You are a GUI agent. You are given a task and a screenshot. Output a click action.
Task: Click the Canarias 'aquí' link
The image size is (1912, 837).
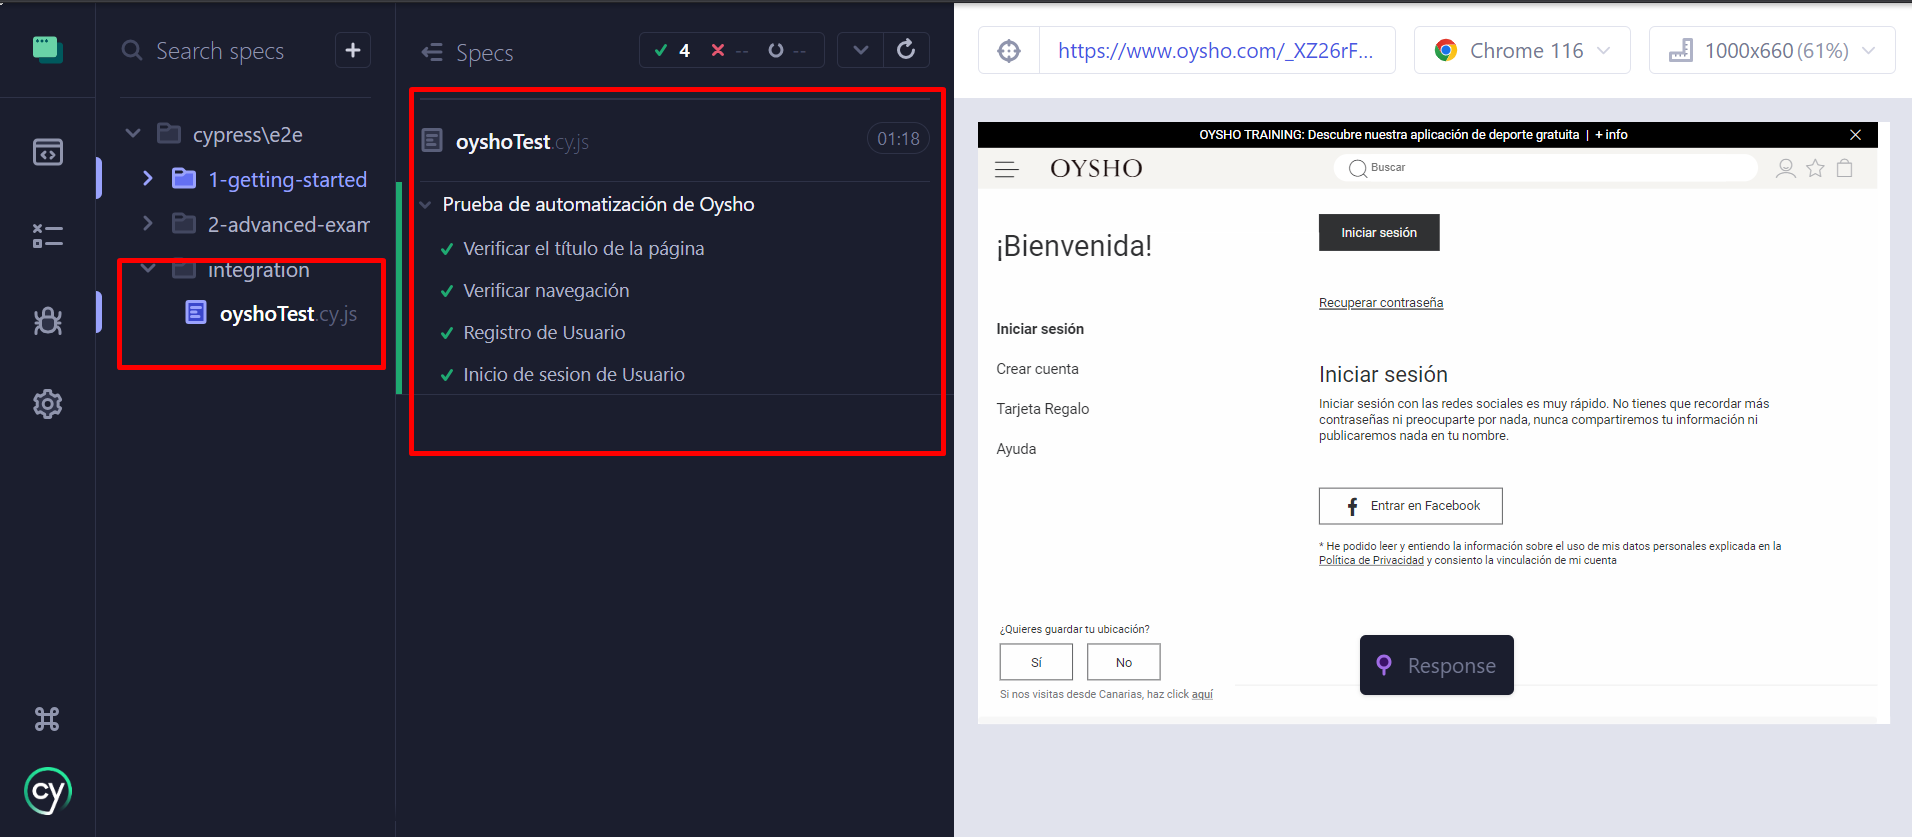[x=1202, y=694]
